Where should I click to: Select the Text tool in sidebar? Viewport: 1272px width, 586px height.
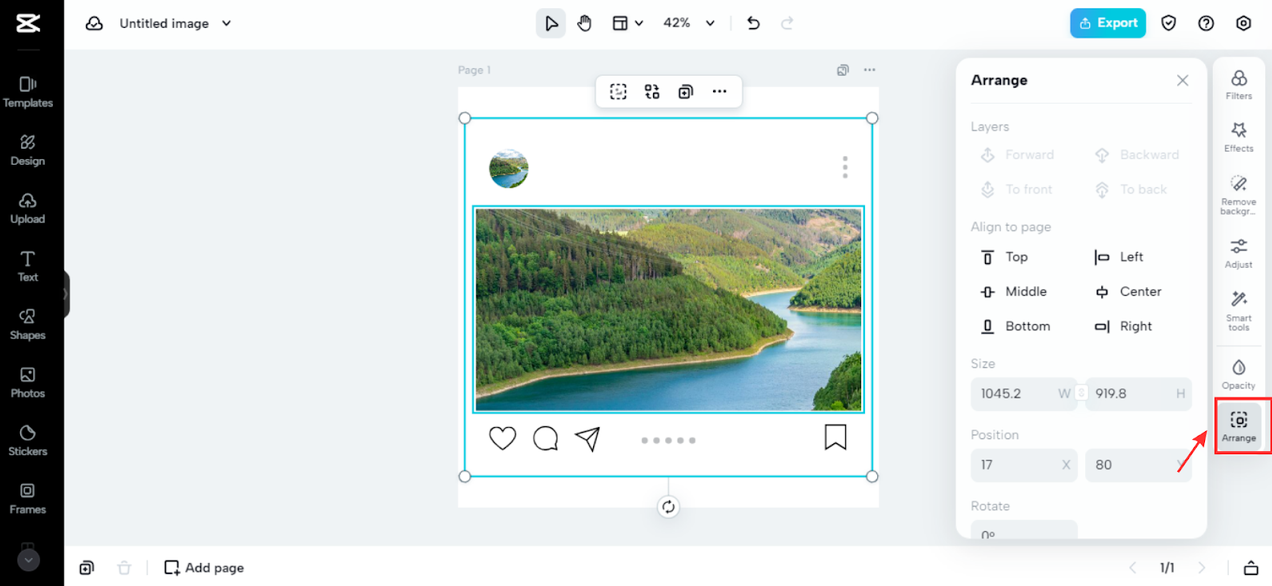[x=28, y=266]
